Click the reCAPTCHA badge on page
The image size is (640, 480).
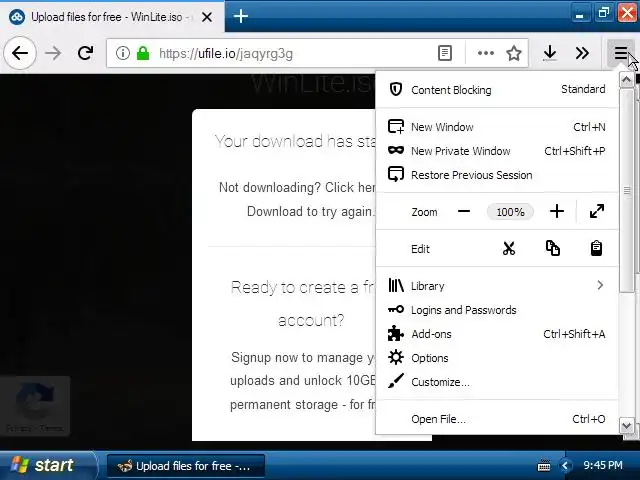tap(35, 405)
